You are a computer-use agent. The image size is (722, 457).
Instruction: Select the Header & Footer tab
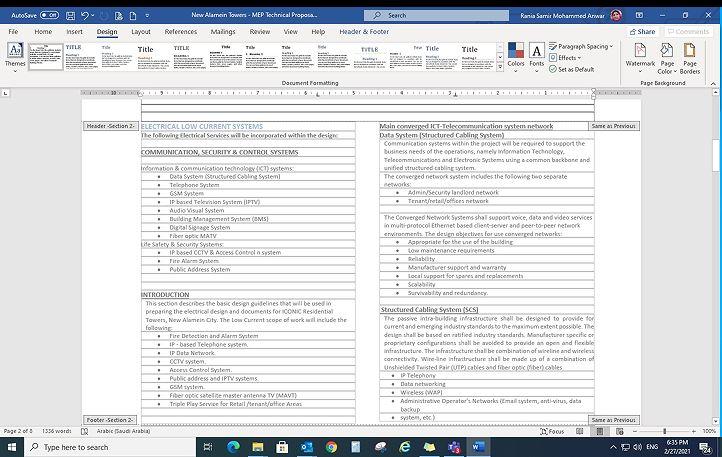(x=364, y=32)
